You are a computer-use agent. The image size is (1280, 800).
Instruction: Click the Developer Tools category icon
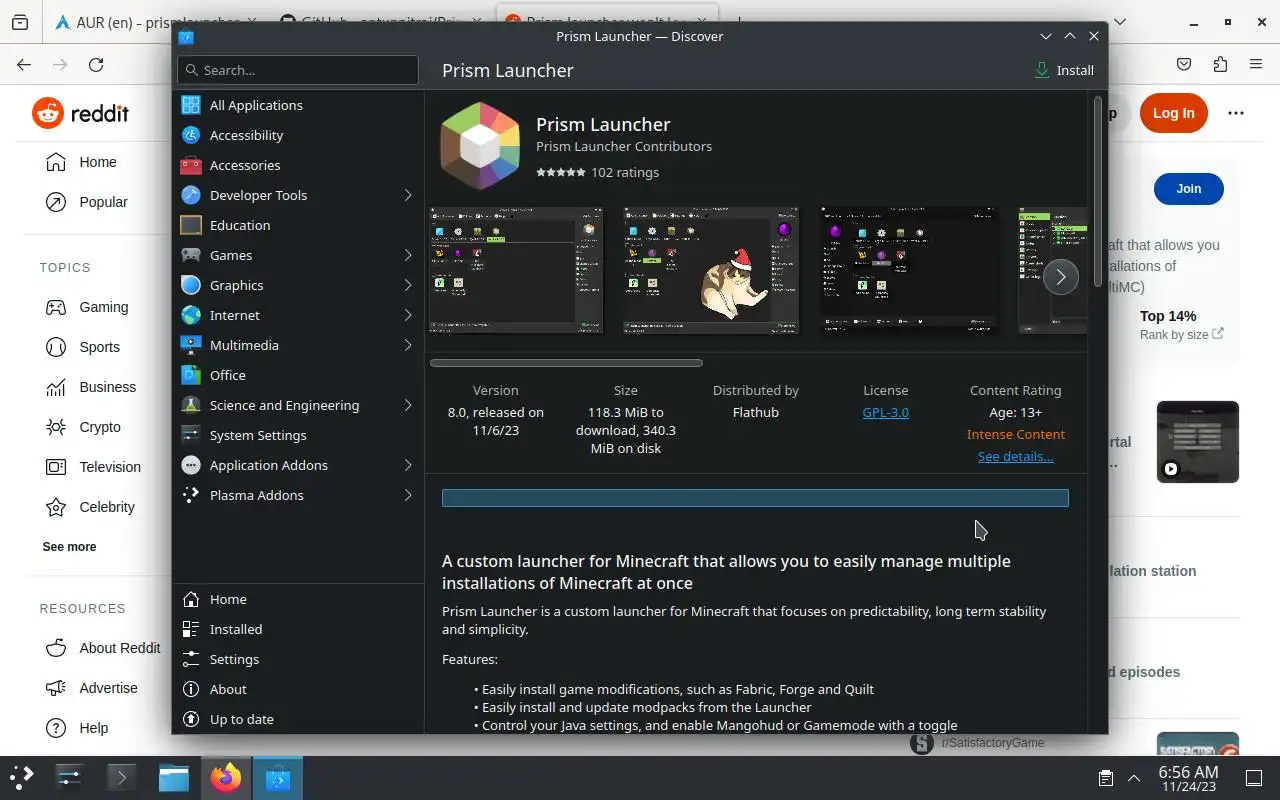tap(191, 195)
